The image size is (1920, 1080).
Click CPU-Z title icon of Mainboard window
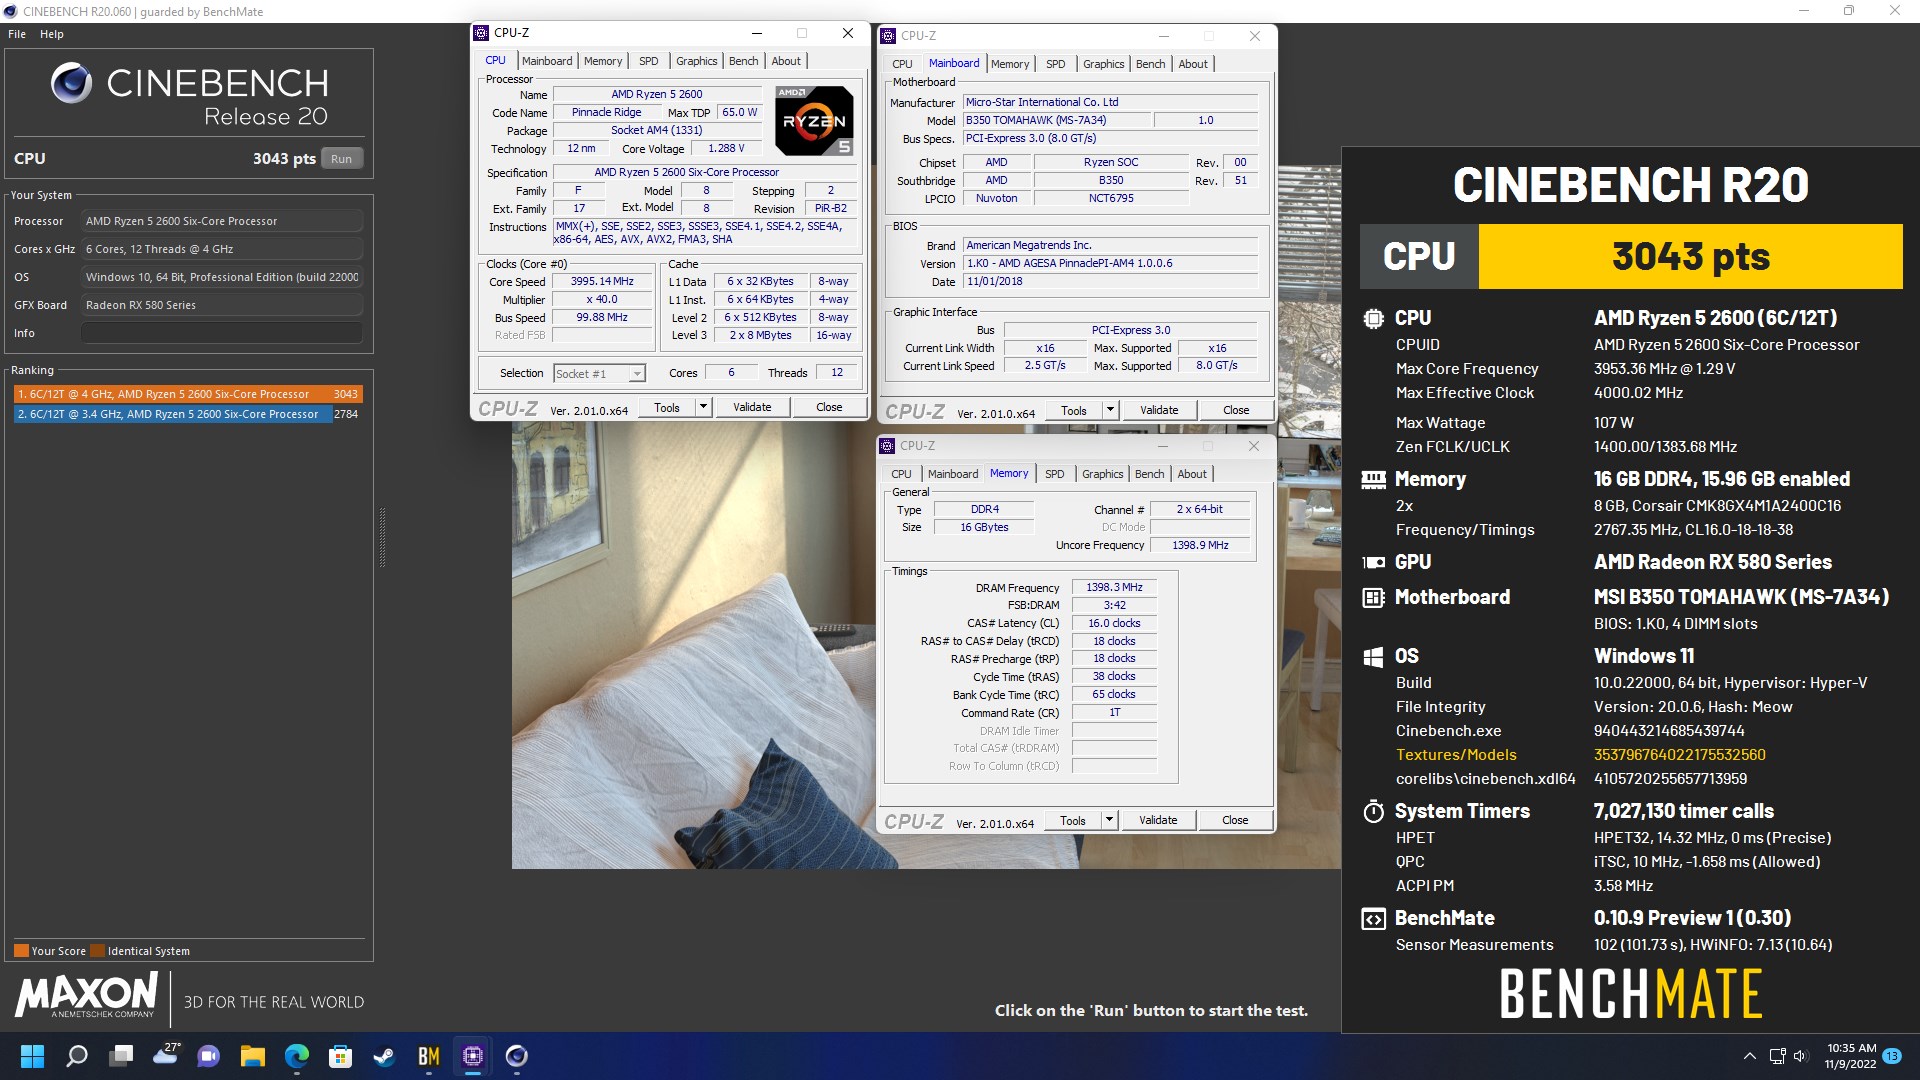(888, 36)
